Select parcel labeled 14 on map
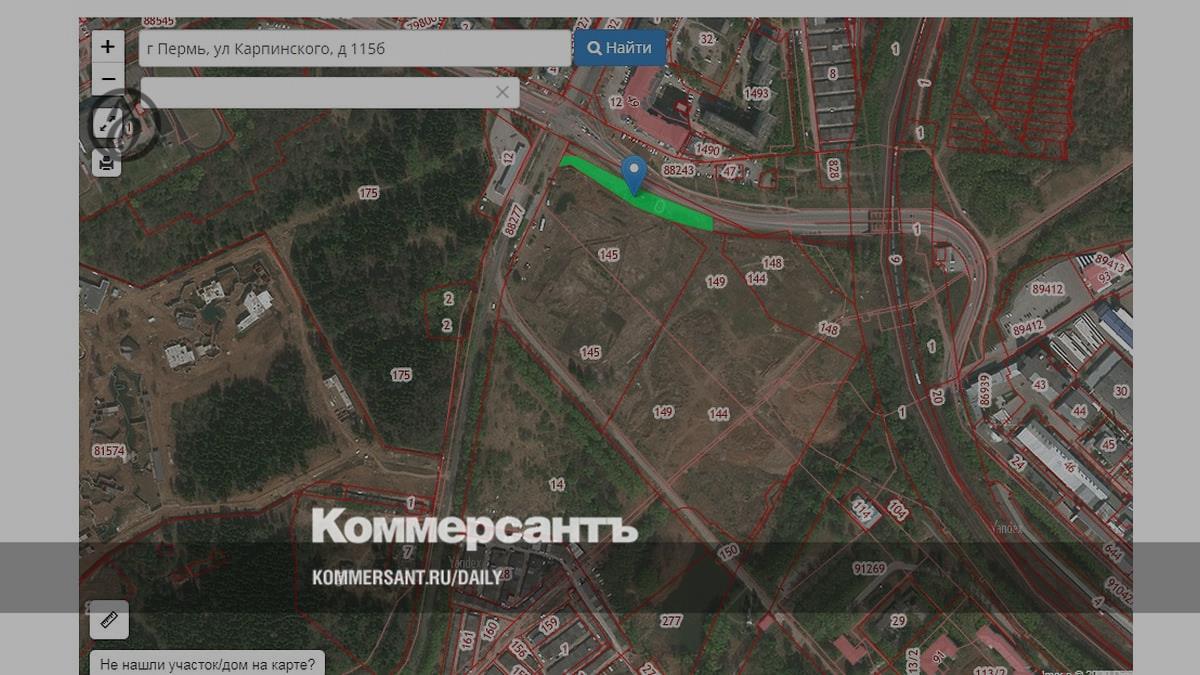Screen dimensions: 1200x675 coord(557,485)
